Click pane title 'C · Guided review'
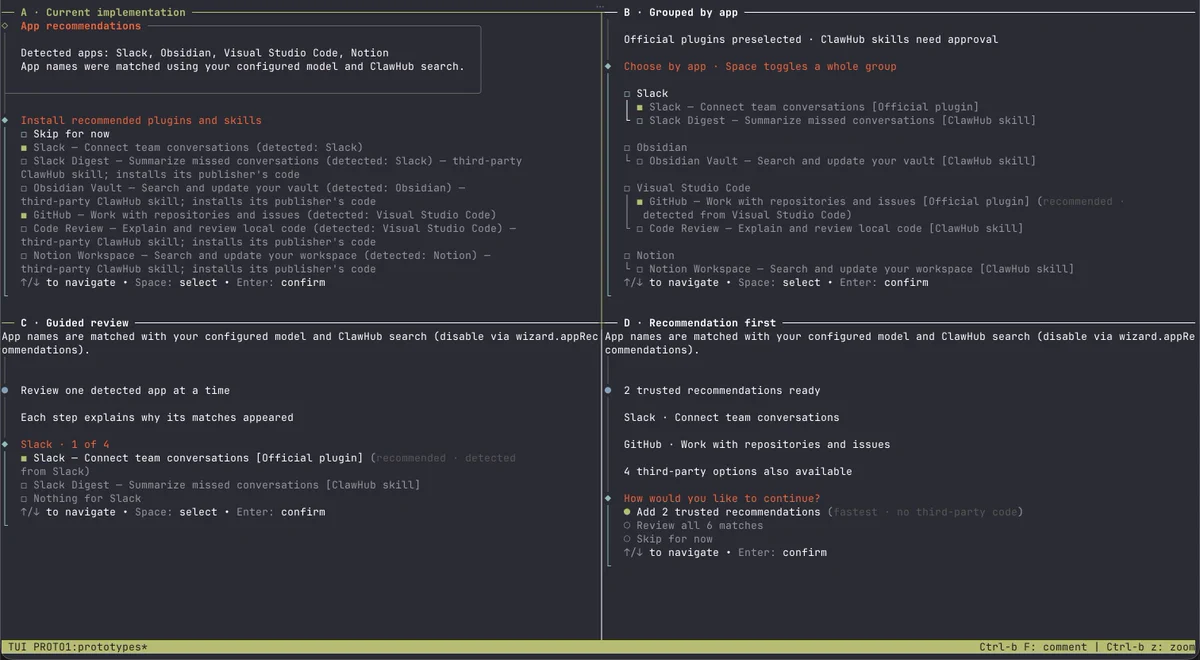The height and width of the screenshot is (660, 1200). (74, 323)
